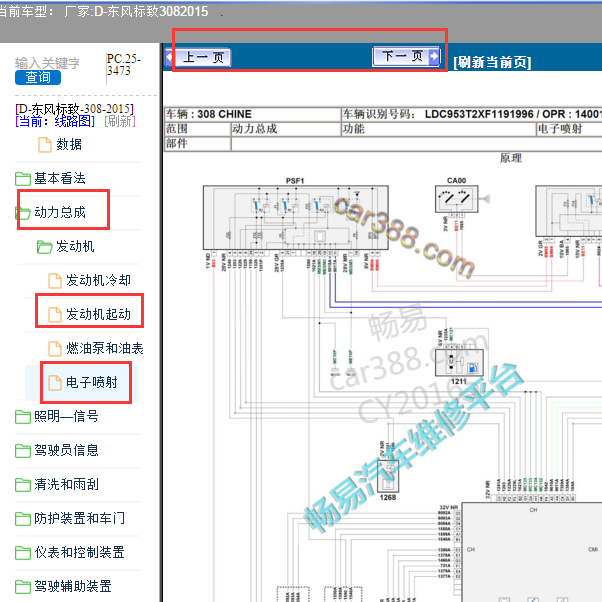Open the 数据 document item
This screenshot has width=602, height=602.
click(x=69, y=144)
